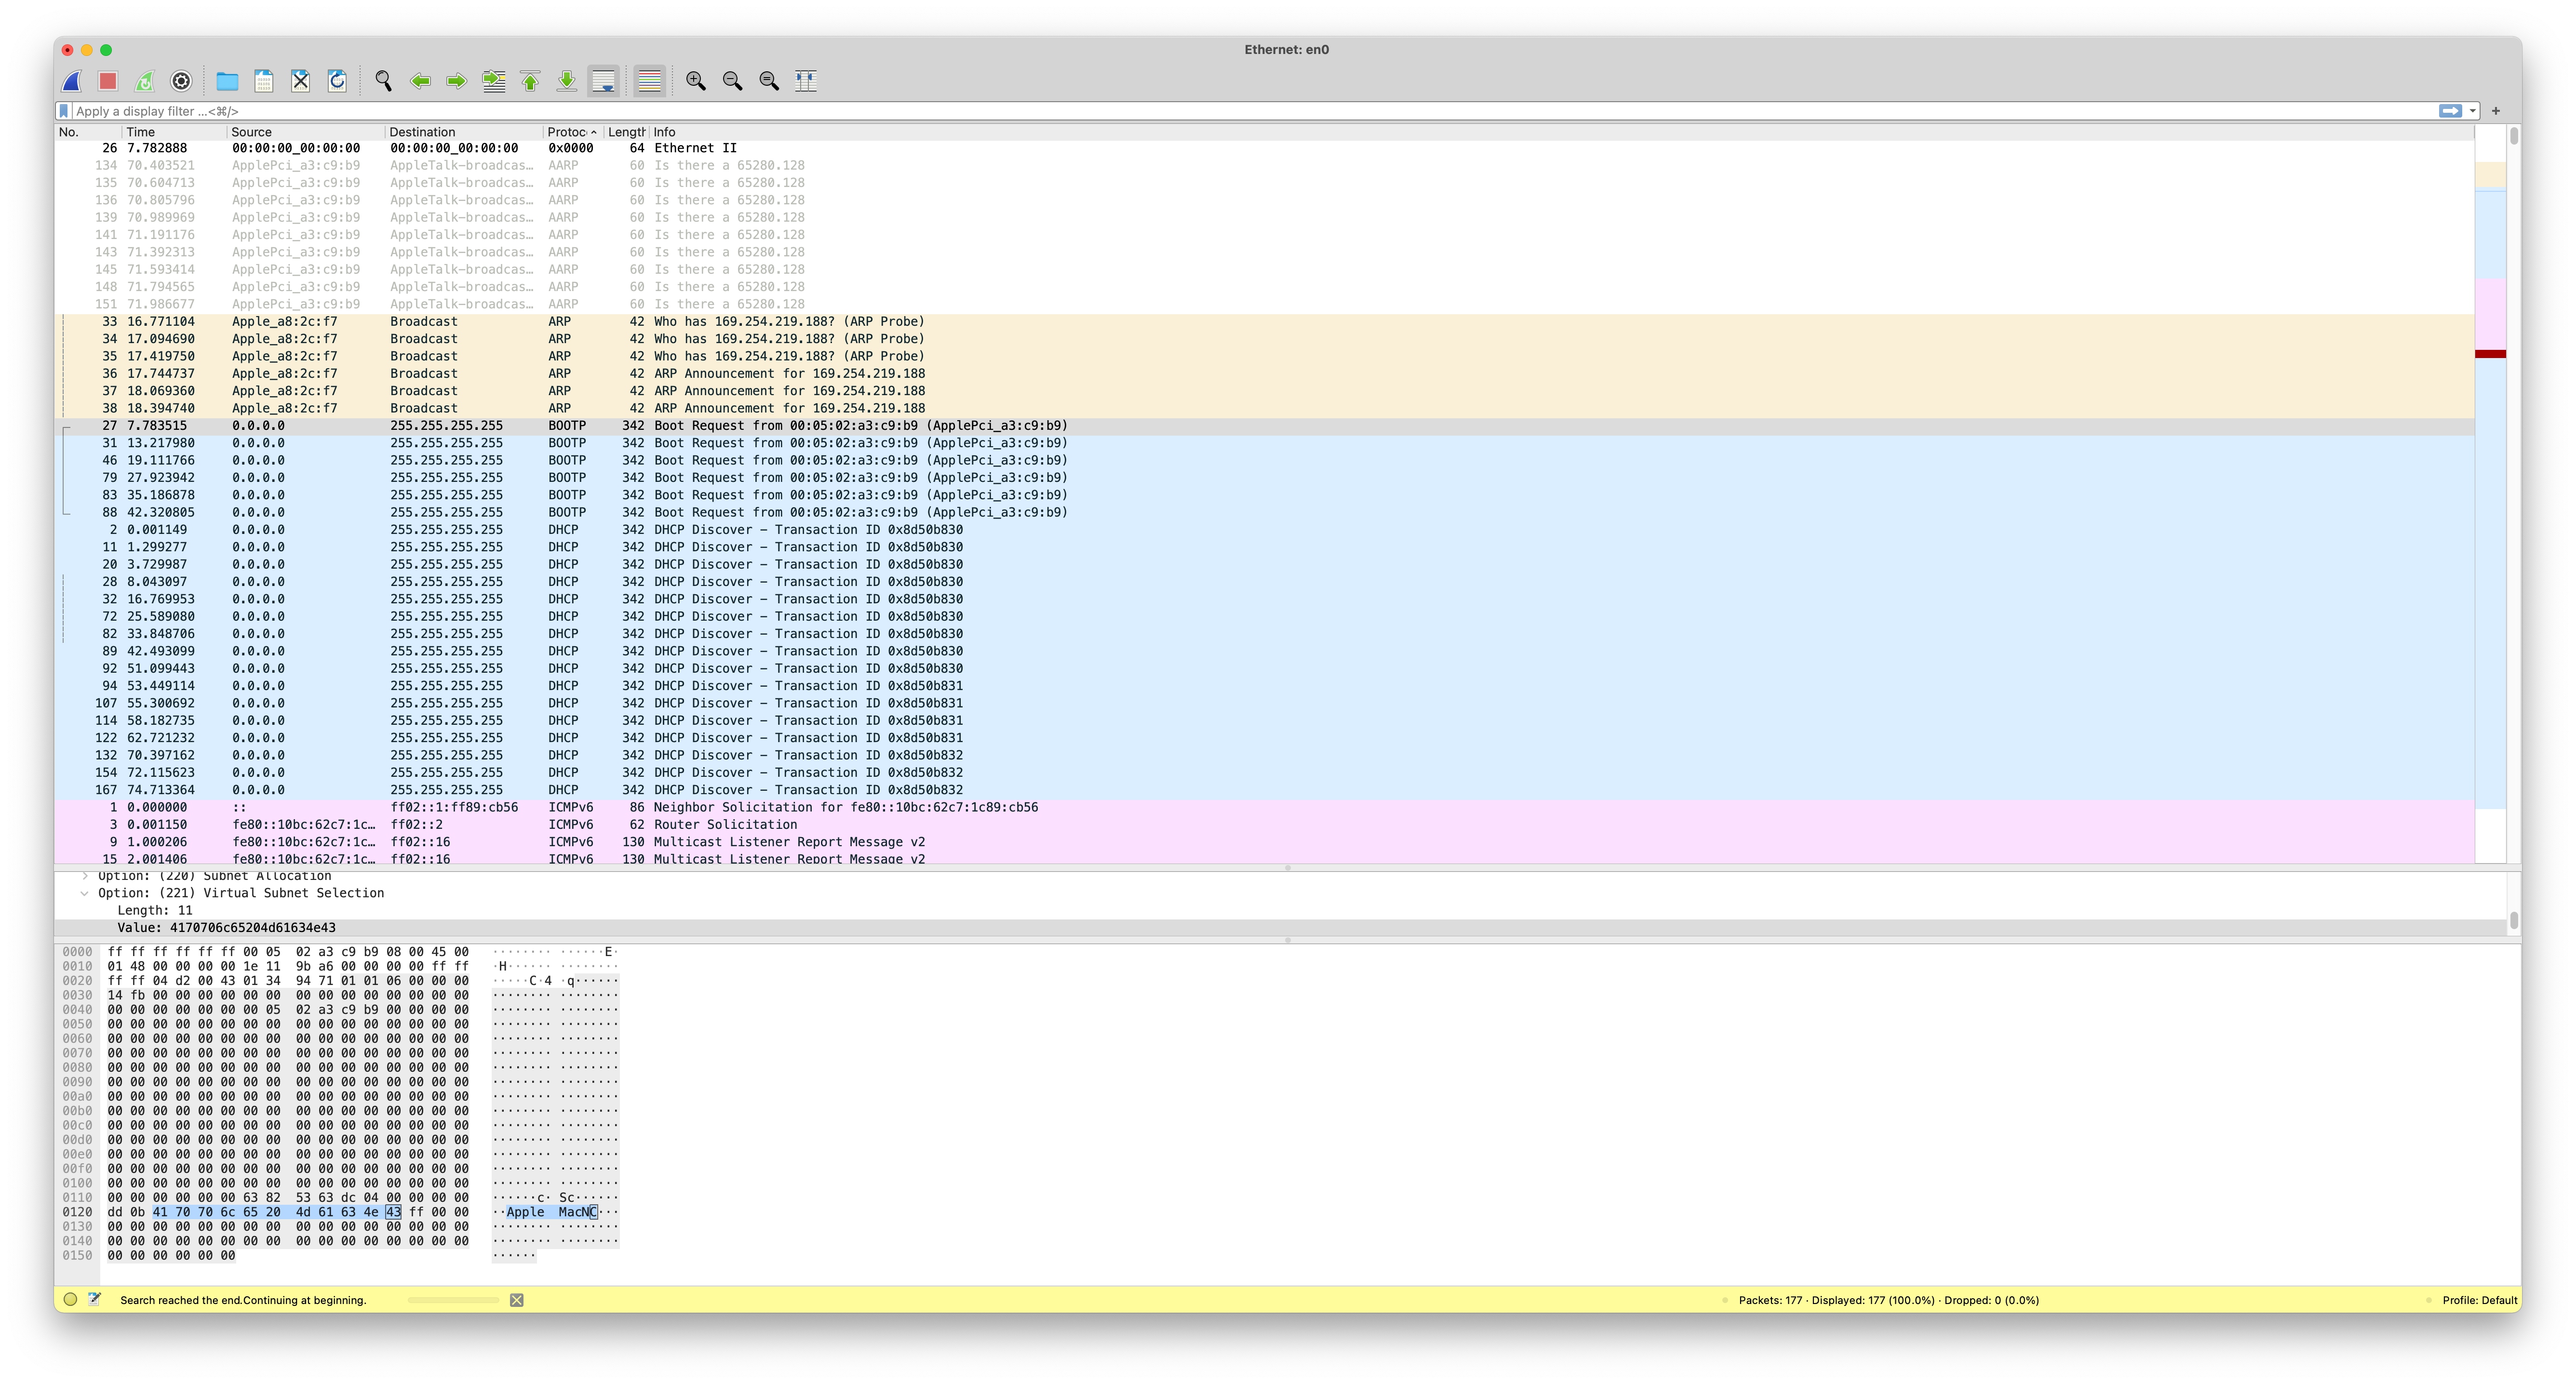
Task: Expand Option 220 Subnet Allocation
Action: (x=85, y=876)
